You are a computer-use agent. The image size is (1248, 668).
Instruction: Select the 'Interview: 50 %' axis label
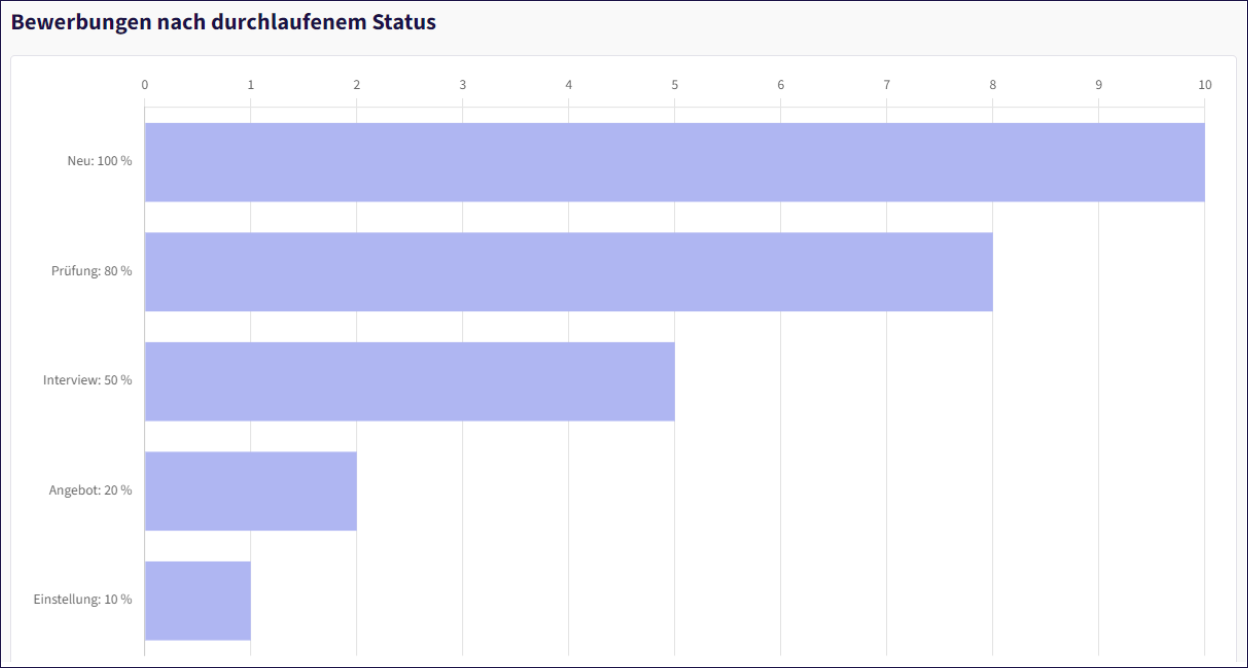coord(88,381)
